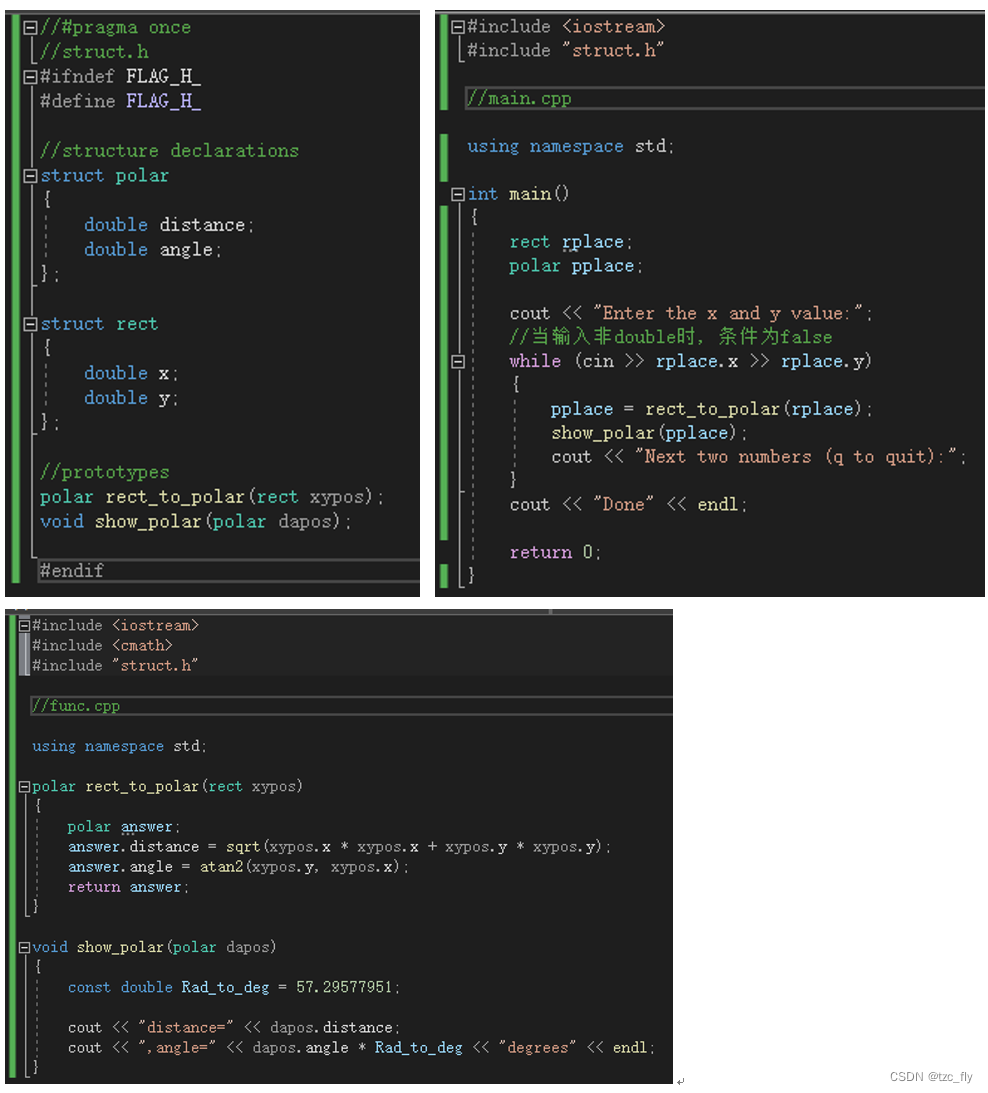Click the '//structure declarations' comment
Image resolution: width=988 pixels, height=1093 pixels.
169,151
